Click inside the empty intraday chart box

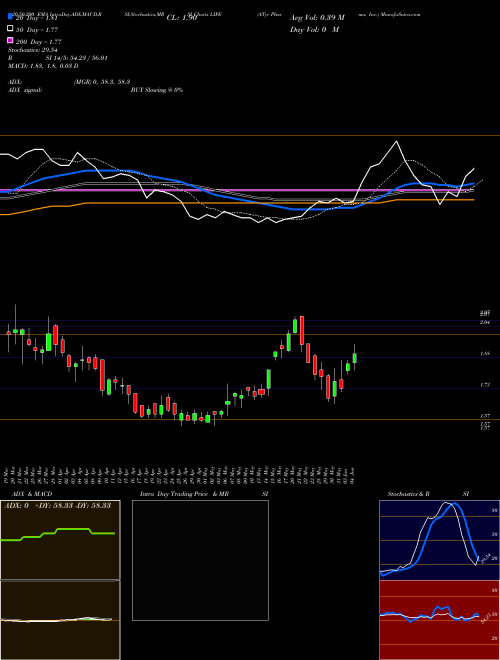[200, 560]
